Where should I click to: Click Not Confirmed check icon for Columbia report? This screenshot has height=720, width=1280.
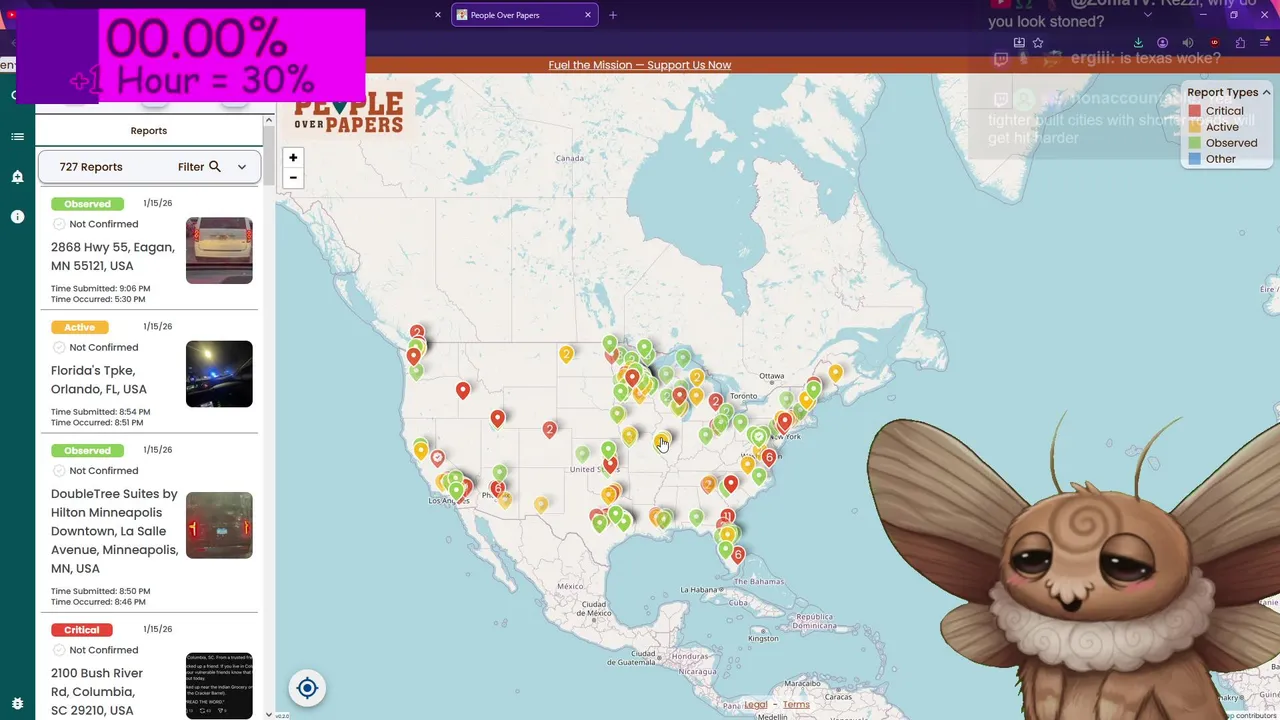[x=59, y=650]
